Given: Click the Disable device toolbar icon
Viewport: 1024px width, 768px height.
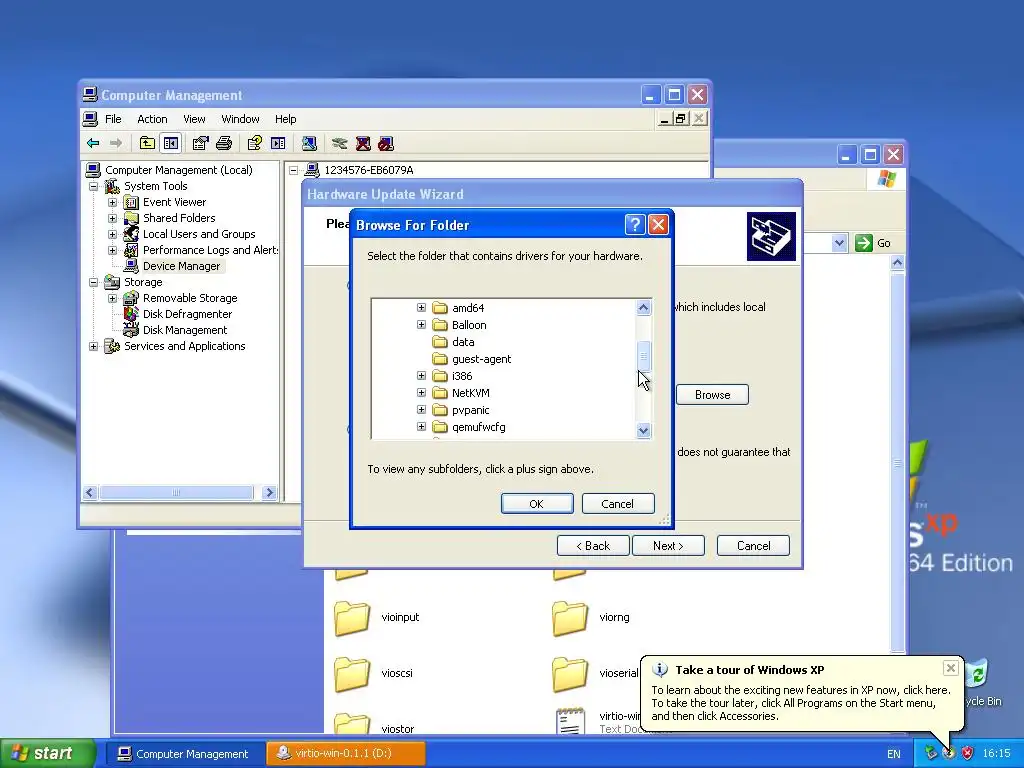Looking at the screenshot, I should [386, 143].
